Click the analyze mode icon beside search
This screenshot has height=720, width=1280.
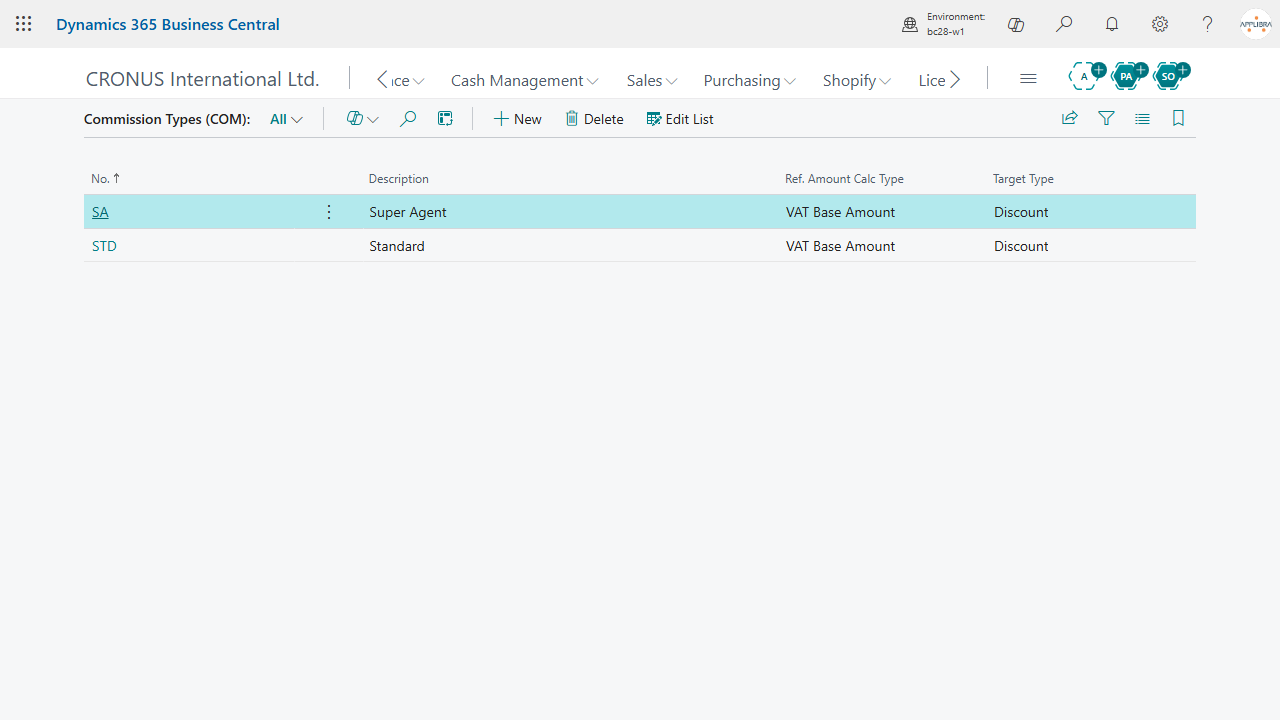[445, 119]
